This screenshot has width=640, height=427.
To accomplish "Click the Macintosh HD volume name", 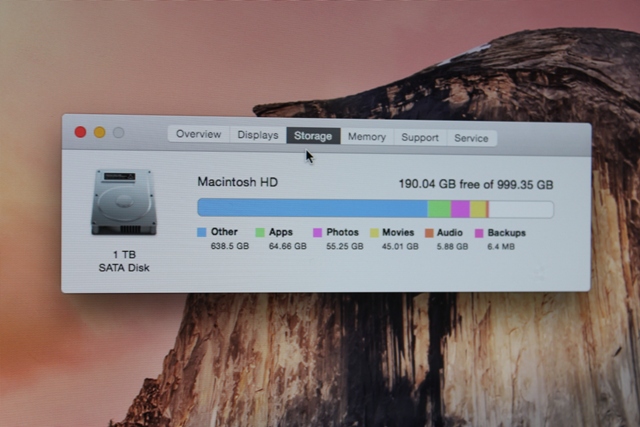I will click(238, 182).
